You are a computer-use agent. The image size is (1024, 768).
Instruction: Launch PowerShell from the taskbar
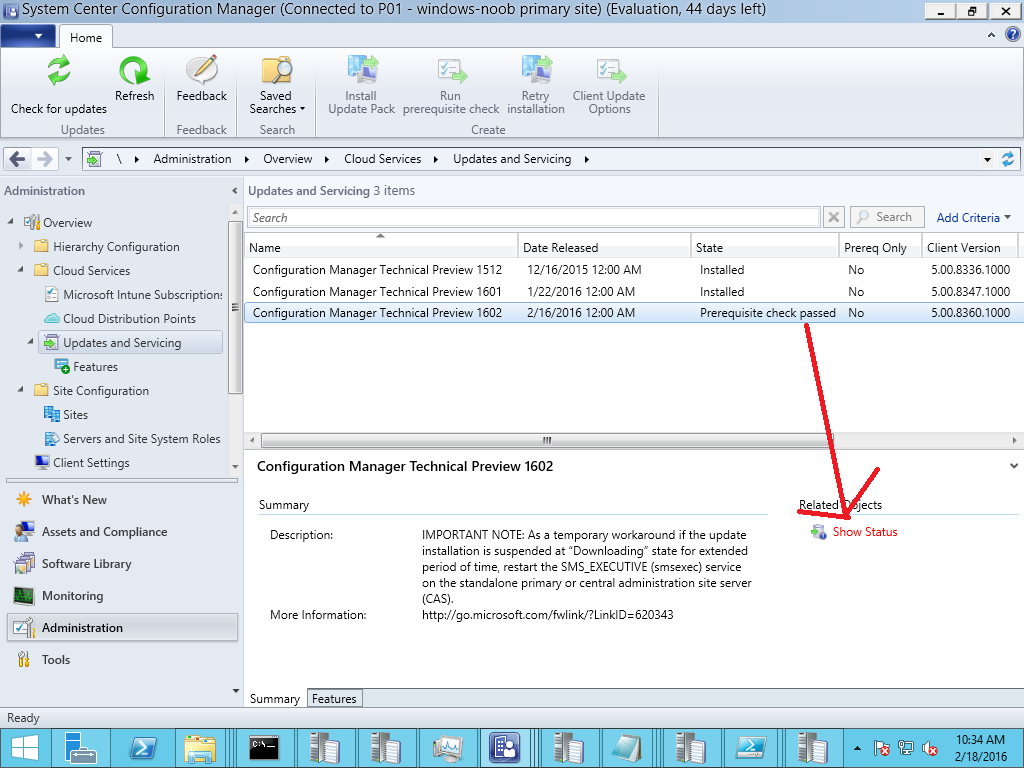point(142,748)
